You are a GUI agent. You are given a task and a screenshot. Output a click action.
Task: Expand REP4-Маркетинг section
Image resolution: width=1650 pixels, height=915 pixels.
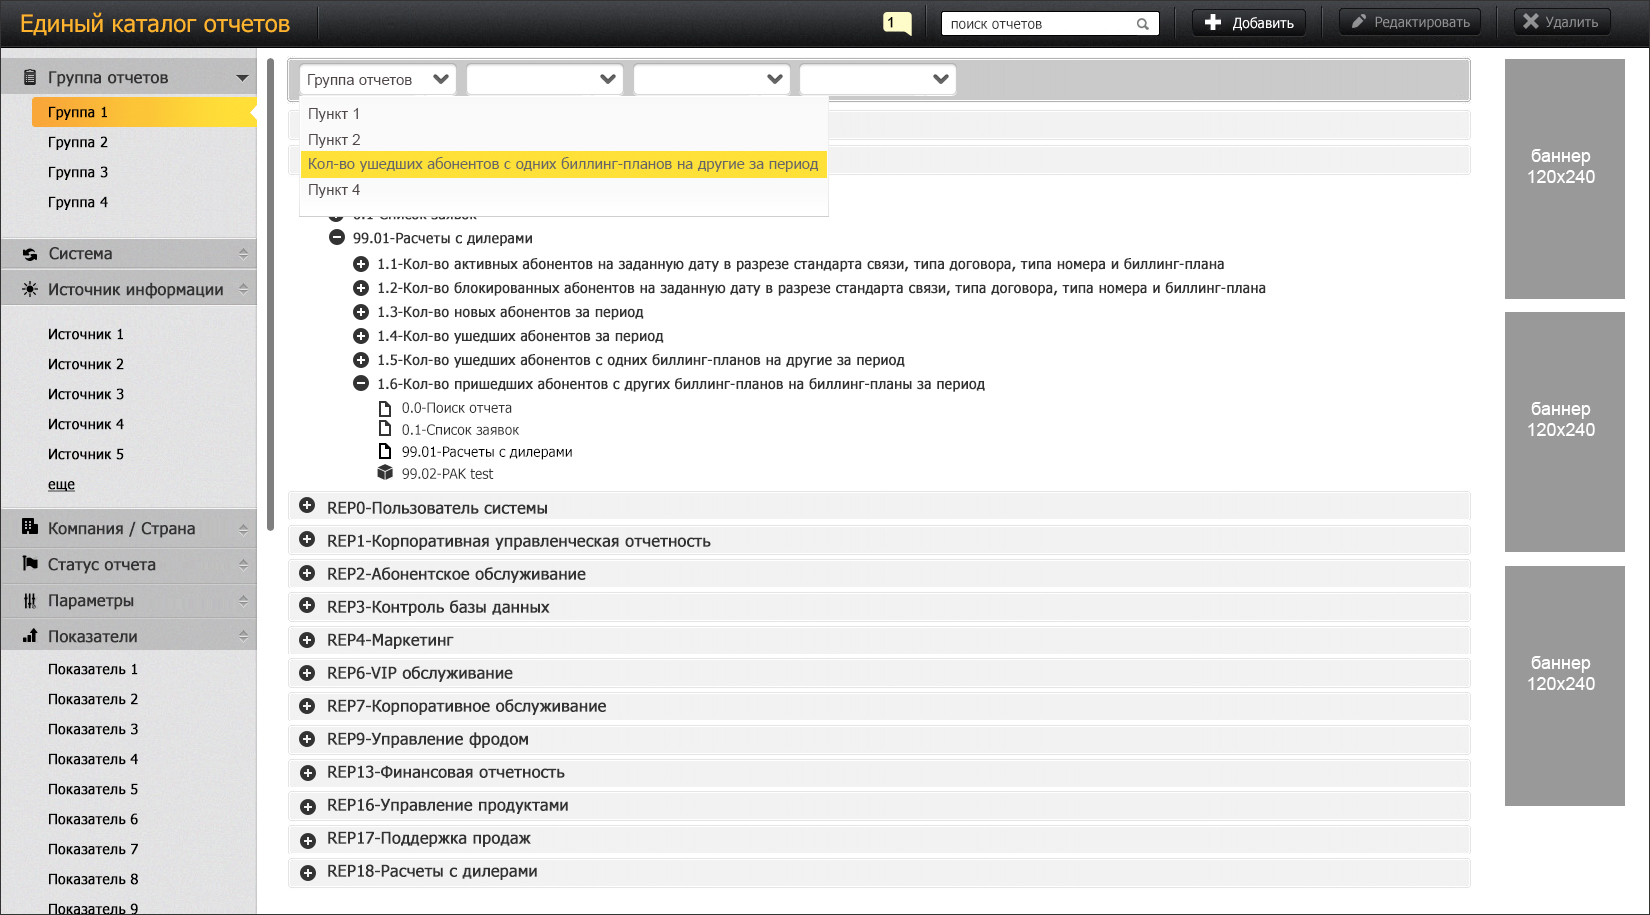(x=307, y=640)
